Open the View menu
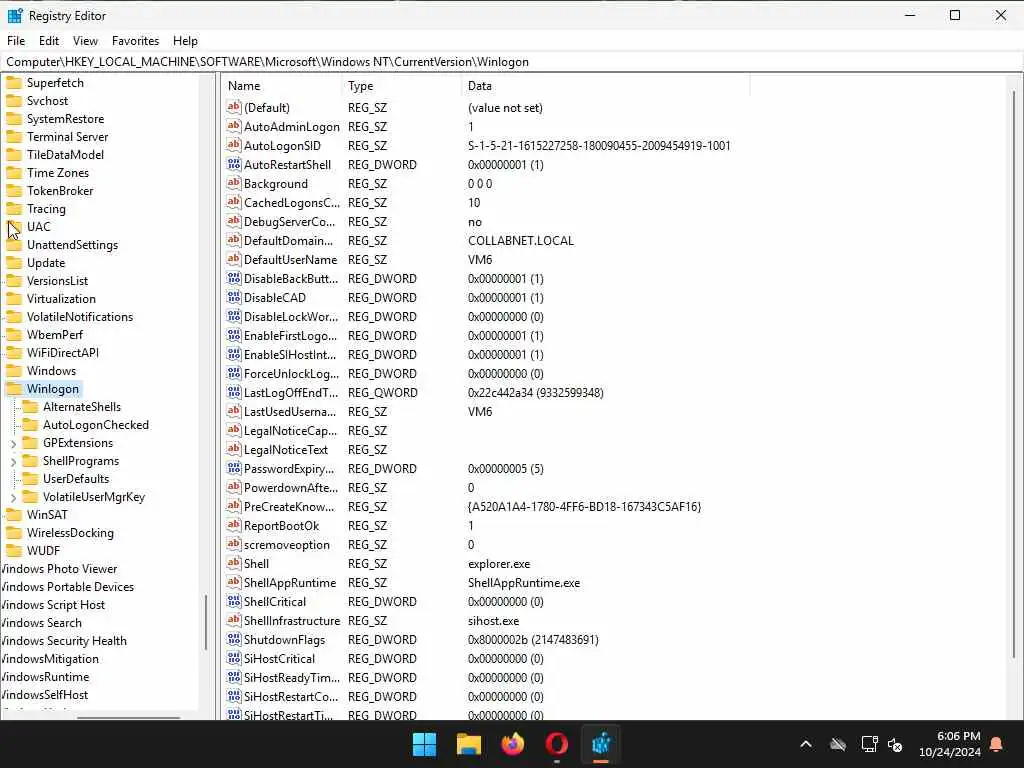1024x768 pixels. 86,40
